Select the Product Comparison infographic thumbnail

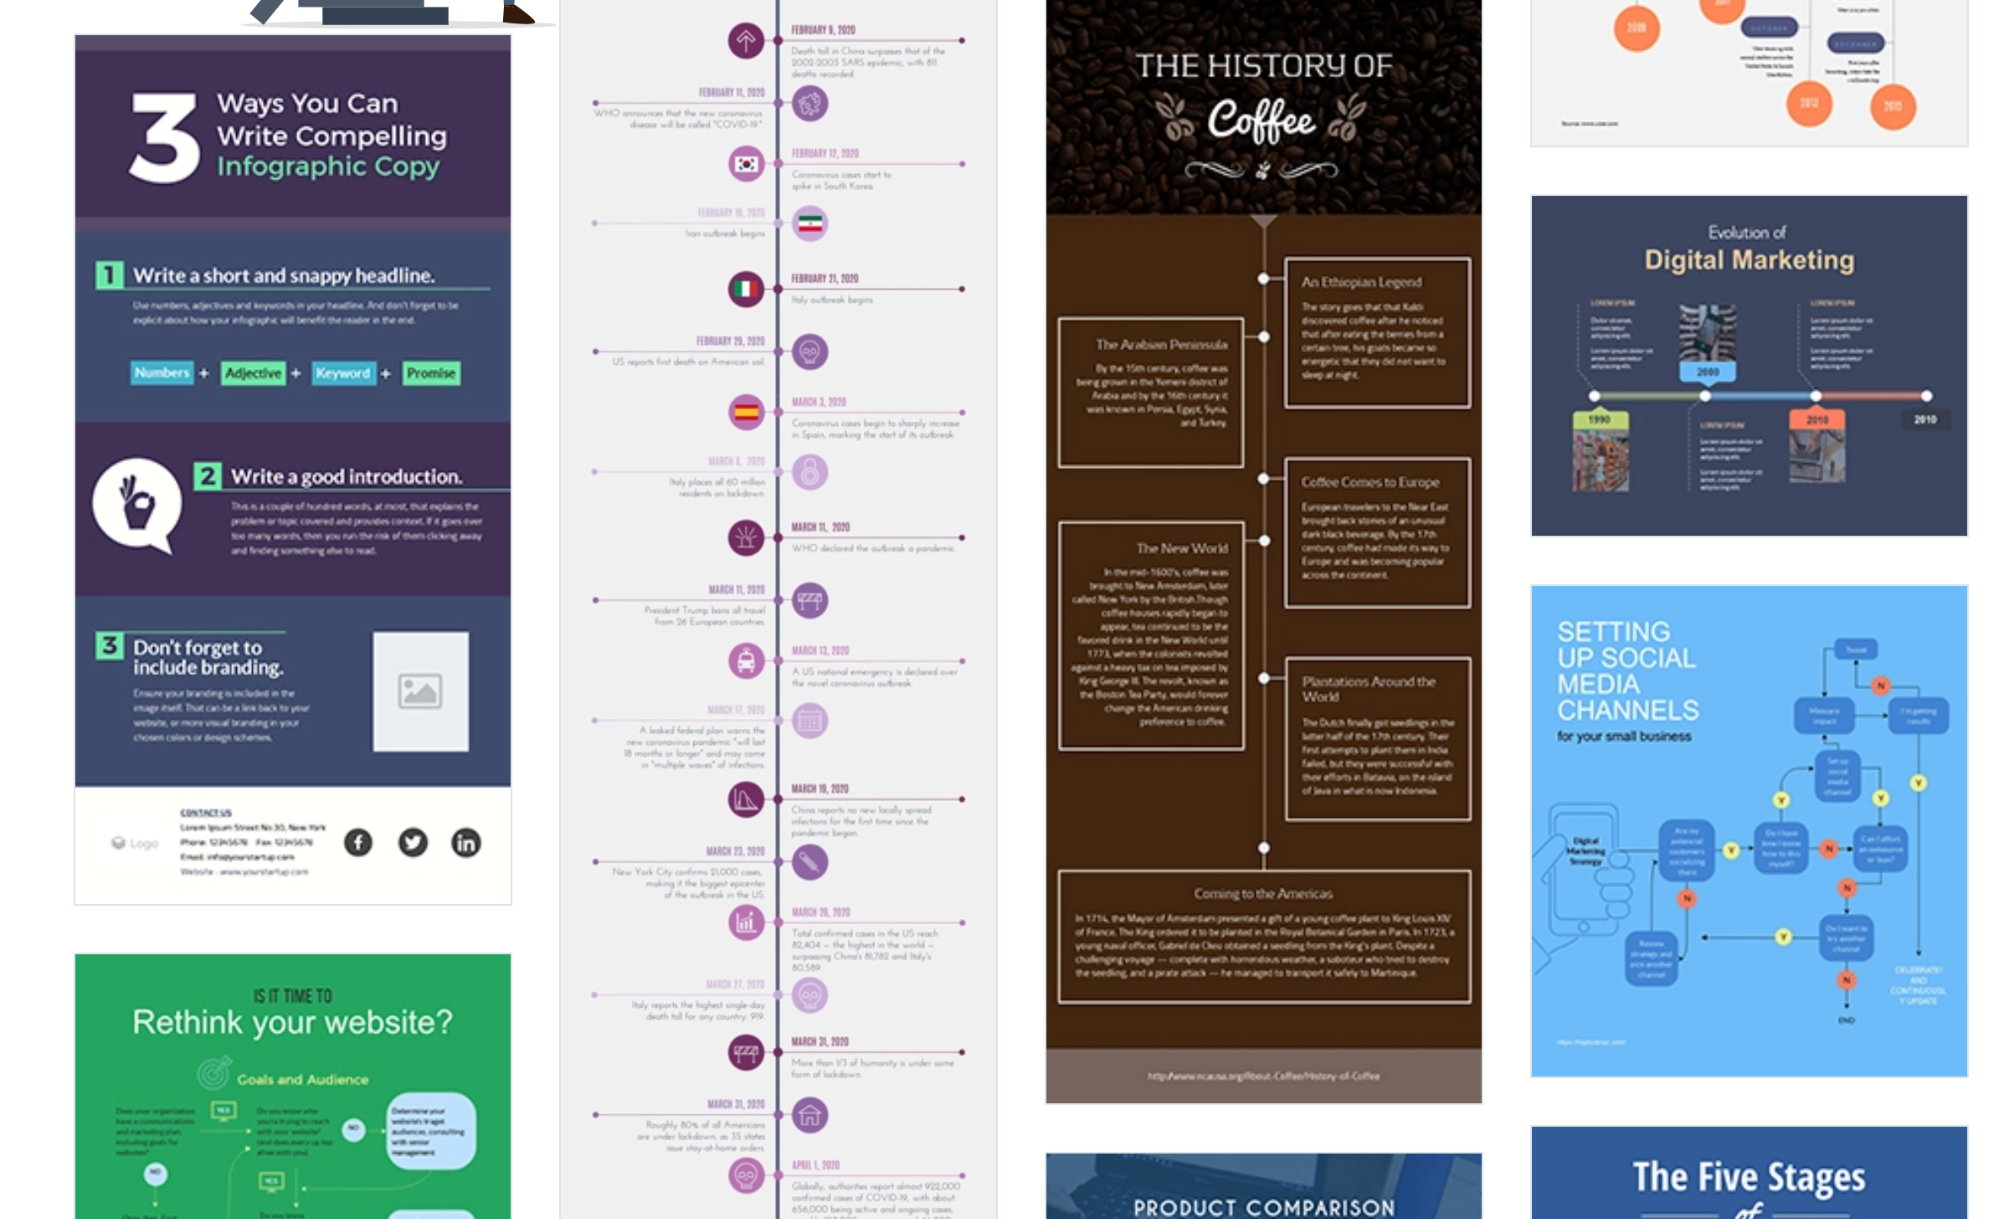coord(1262,1192)
